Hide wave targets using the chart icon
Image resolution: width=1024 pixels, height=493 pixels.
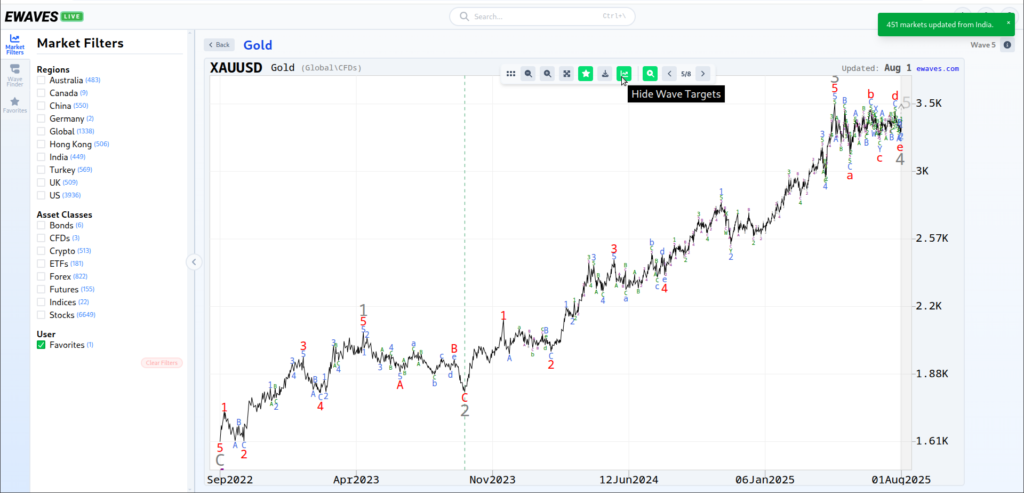pos(624,73)
